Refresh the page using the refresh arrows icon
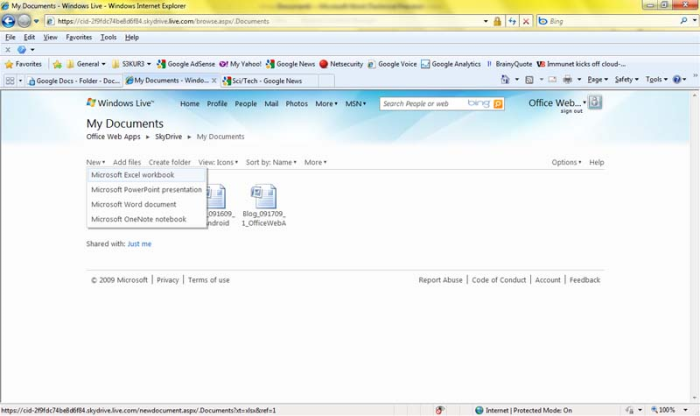Image resolution: width=700 pixels, height=416 pixels. click(512, 21)
